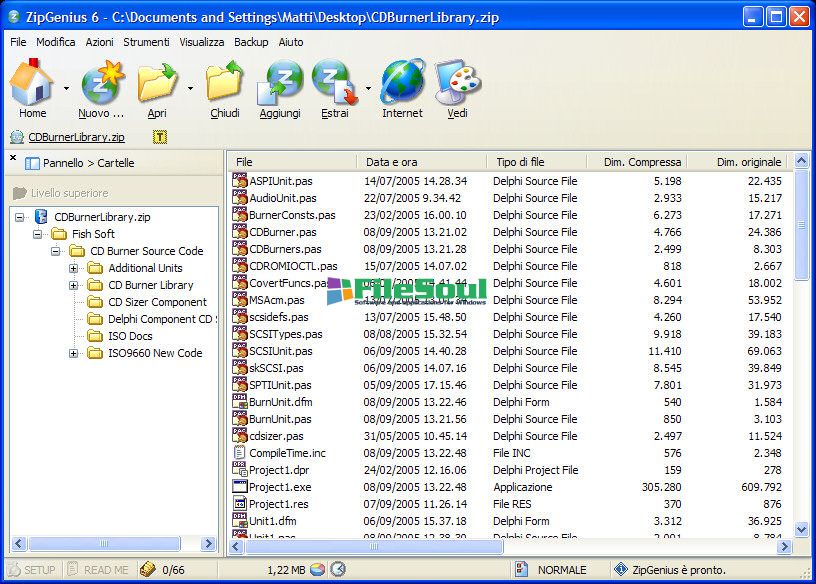
Task: Expand the ISO9660 New Code folder
Action: coord(73,353)
